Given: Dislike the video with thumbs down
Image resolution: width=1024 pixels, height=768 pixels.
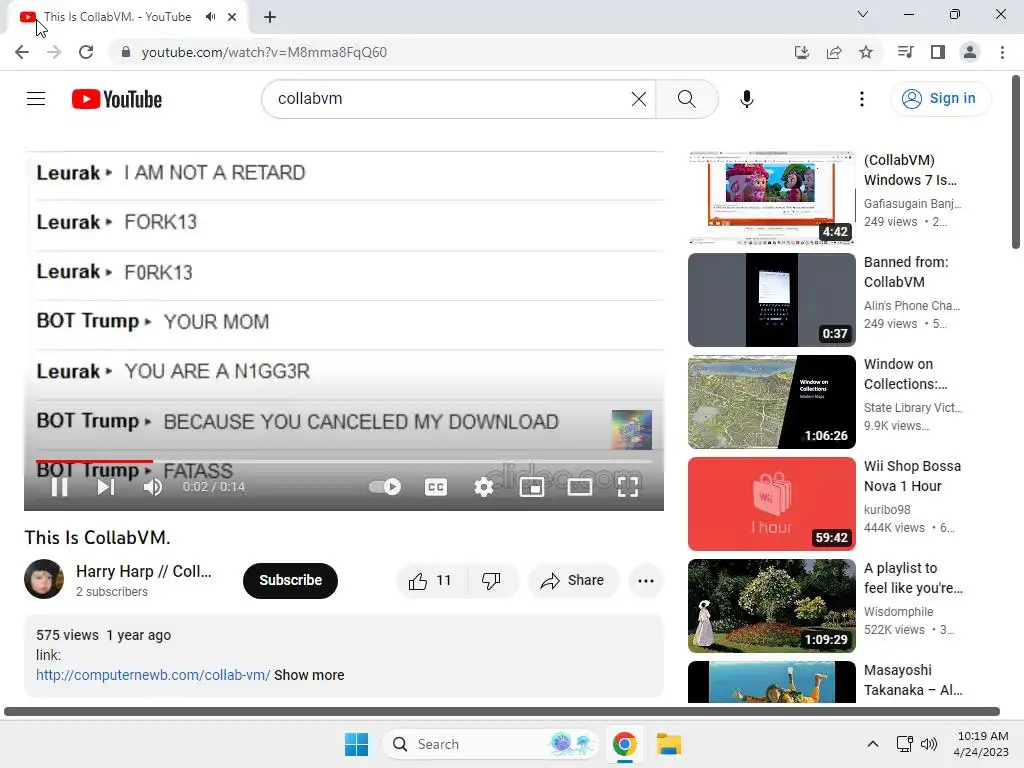Looking at the screenshot, I should click(x=491, y=581).
